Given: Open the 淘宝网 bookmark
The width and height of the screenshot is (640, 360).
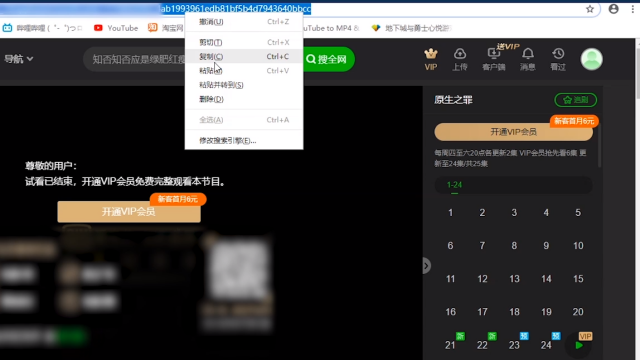Looking at the screenshot, I should [166, 28].
